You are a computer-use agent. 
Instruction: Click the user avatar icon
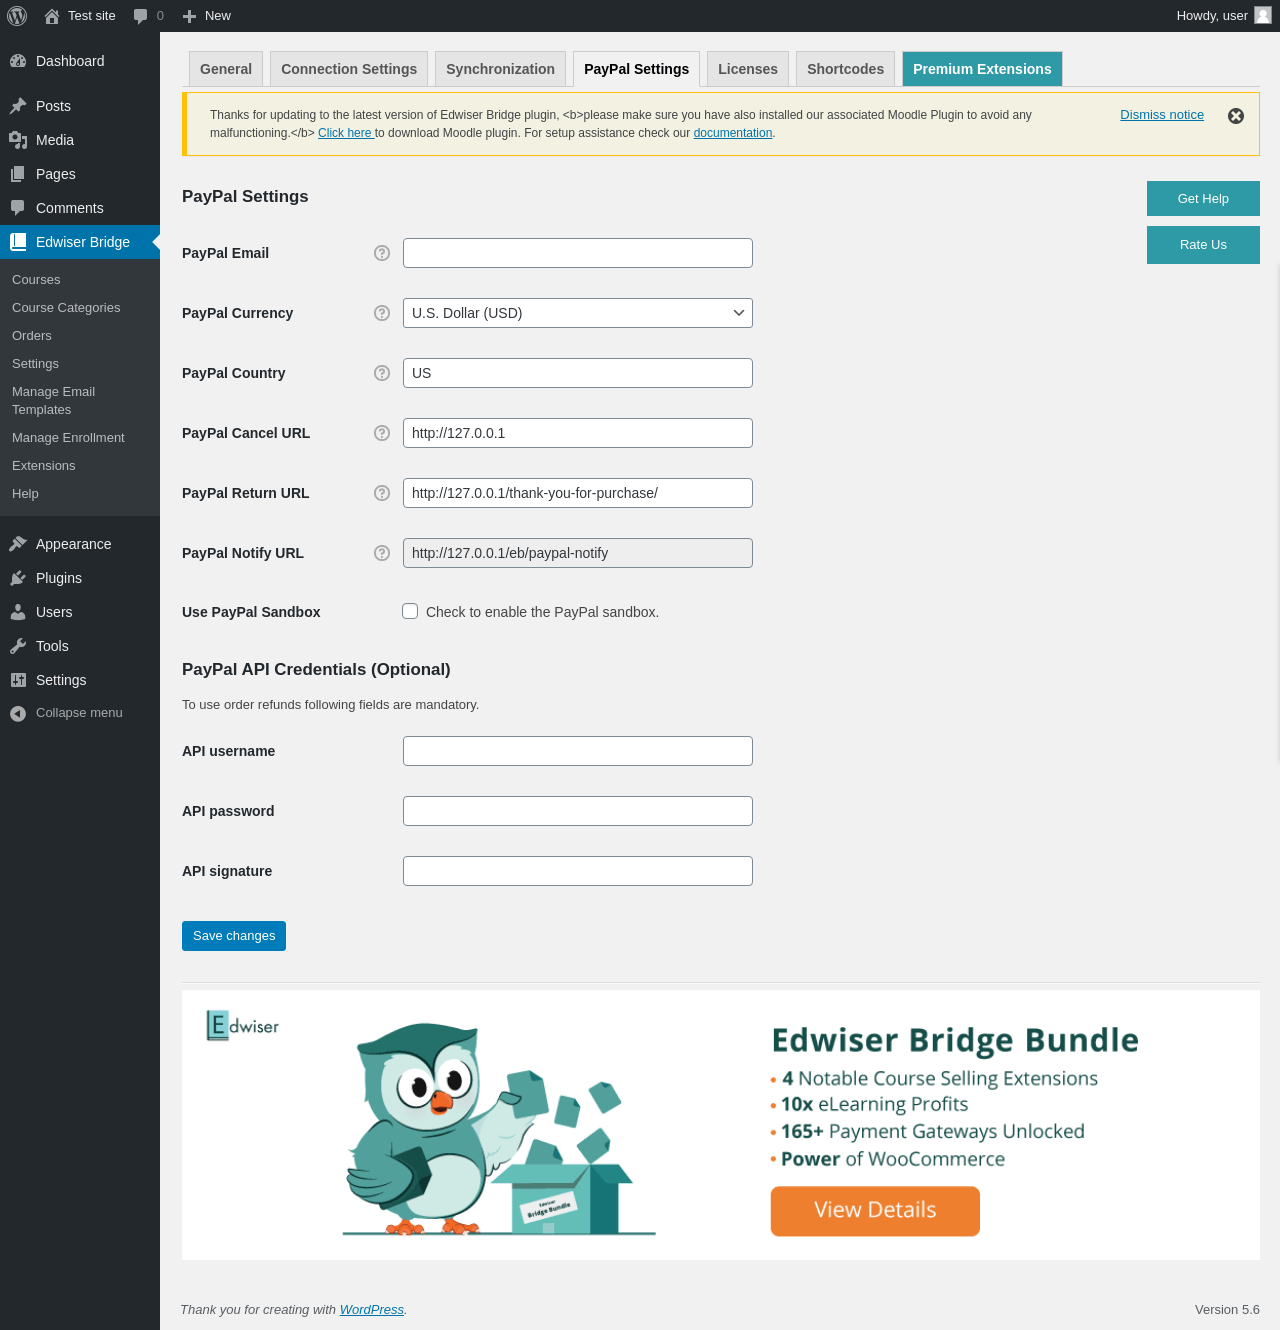point(1263,15)
